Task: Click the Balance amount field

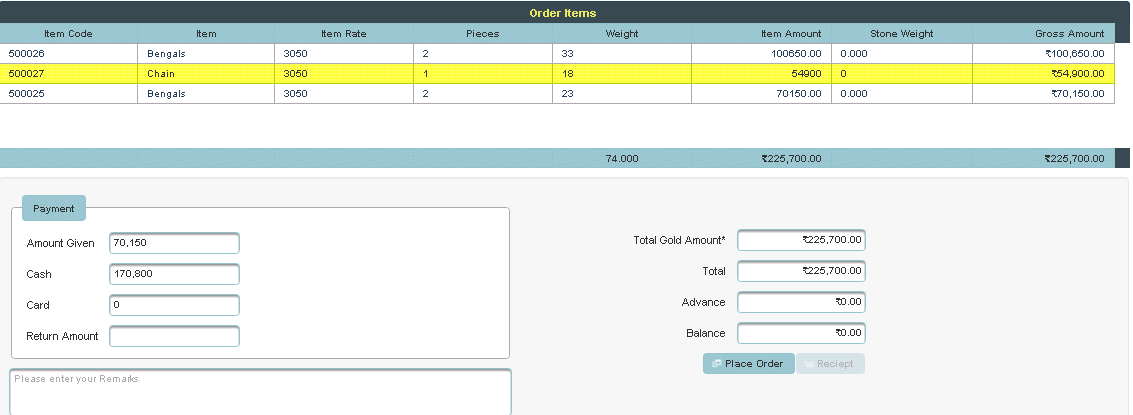Action: click(x=801, y=333)
